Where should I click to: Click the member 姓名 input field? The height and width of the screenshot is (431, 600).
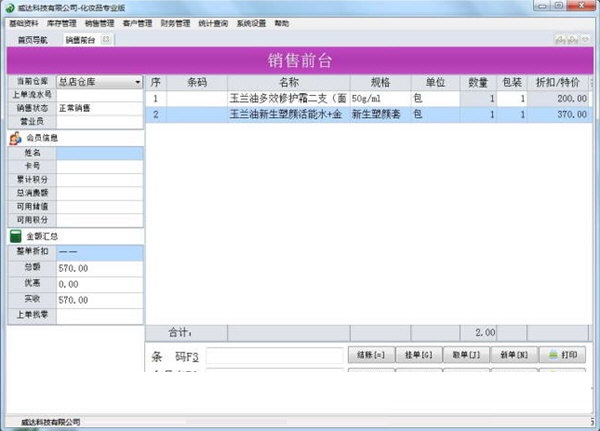point(100,153)
